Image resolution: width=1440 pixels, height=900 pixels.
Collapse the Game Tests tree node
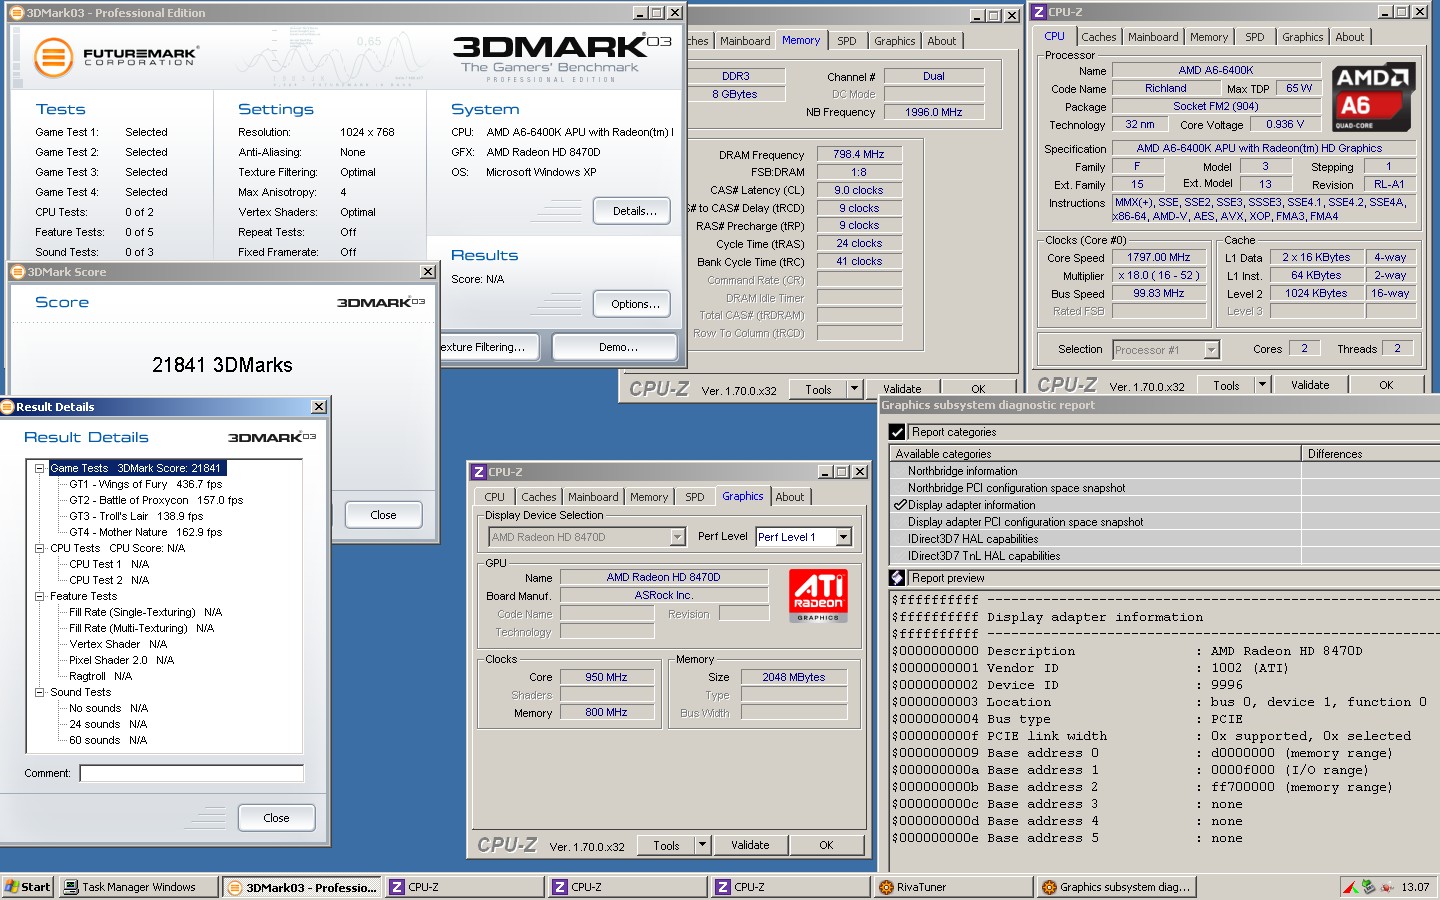[x=40, y=468]
